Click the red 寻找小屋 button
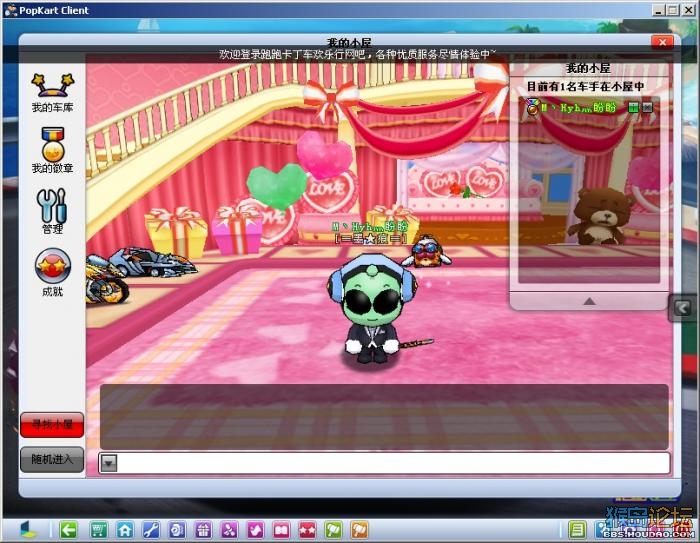 52,424
